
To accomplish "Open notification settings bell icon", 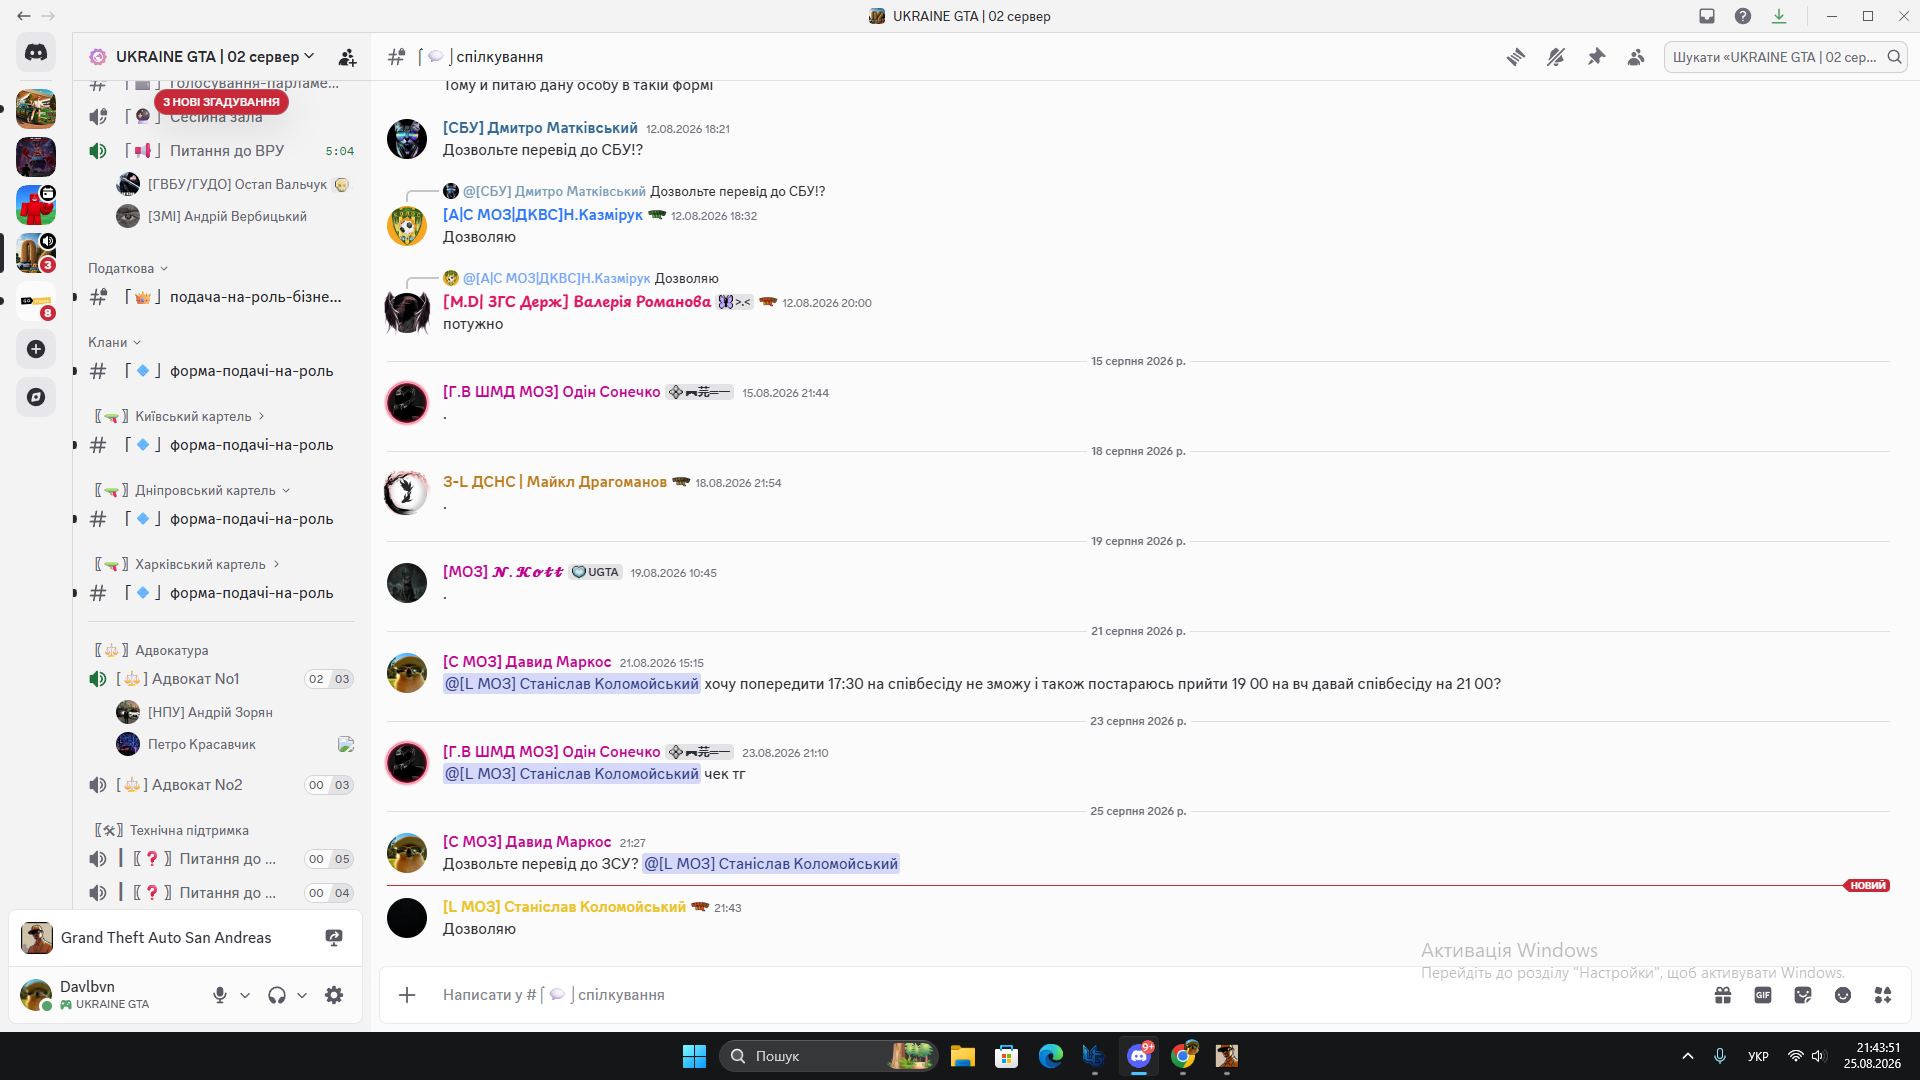I will 1556,57.
